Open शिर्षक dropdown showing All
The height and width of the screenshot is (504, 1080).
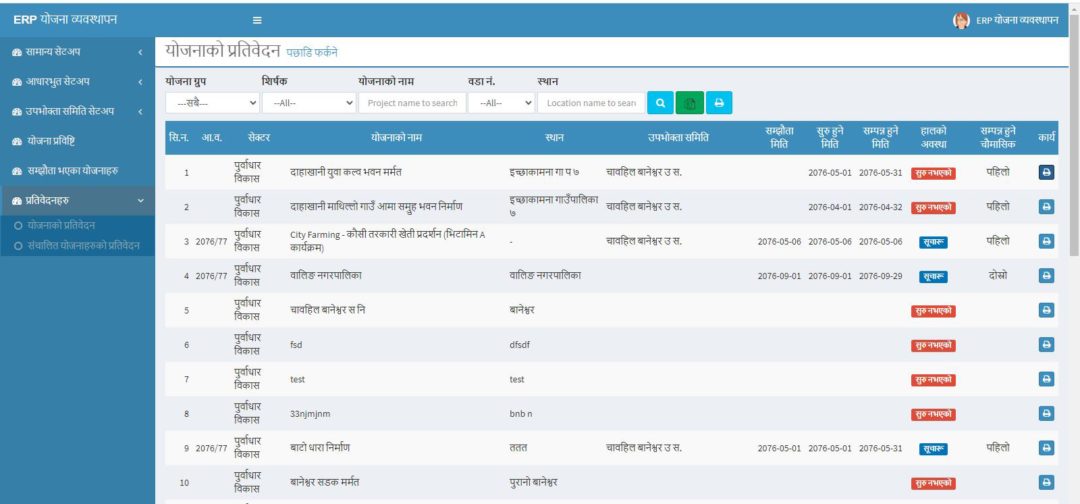309,103
